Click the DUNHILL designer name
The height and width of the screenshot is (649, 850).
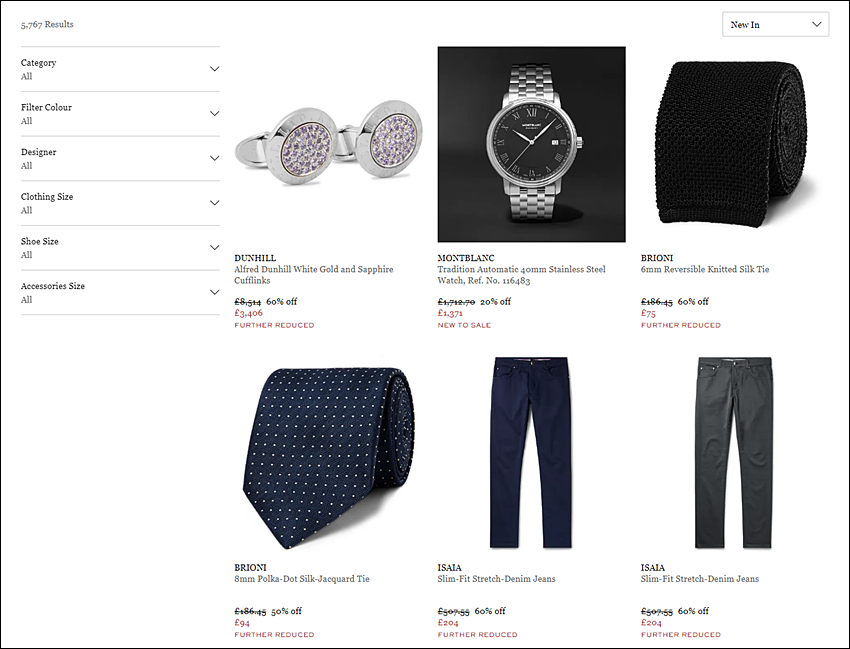255,258
